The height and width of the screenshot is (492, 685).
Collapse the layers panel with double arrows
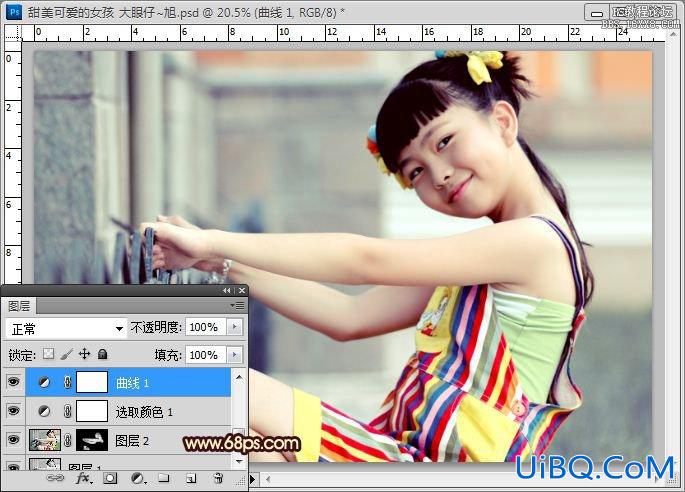[x=226, y=291]
